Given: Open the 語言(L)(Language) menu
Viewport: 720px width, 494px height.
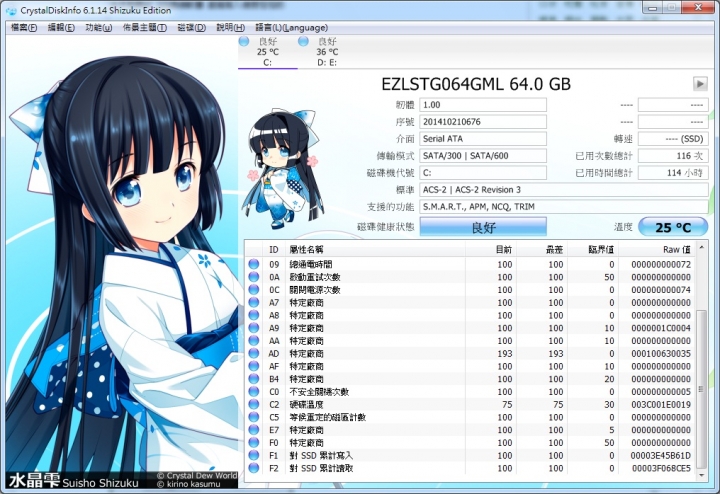Looking at the screenshot, I should pyautogui.click(x=292, y=28).
